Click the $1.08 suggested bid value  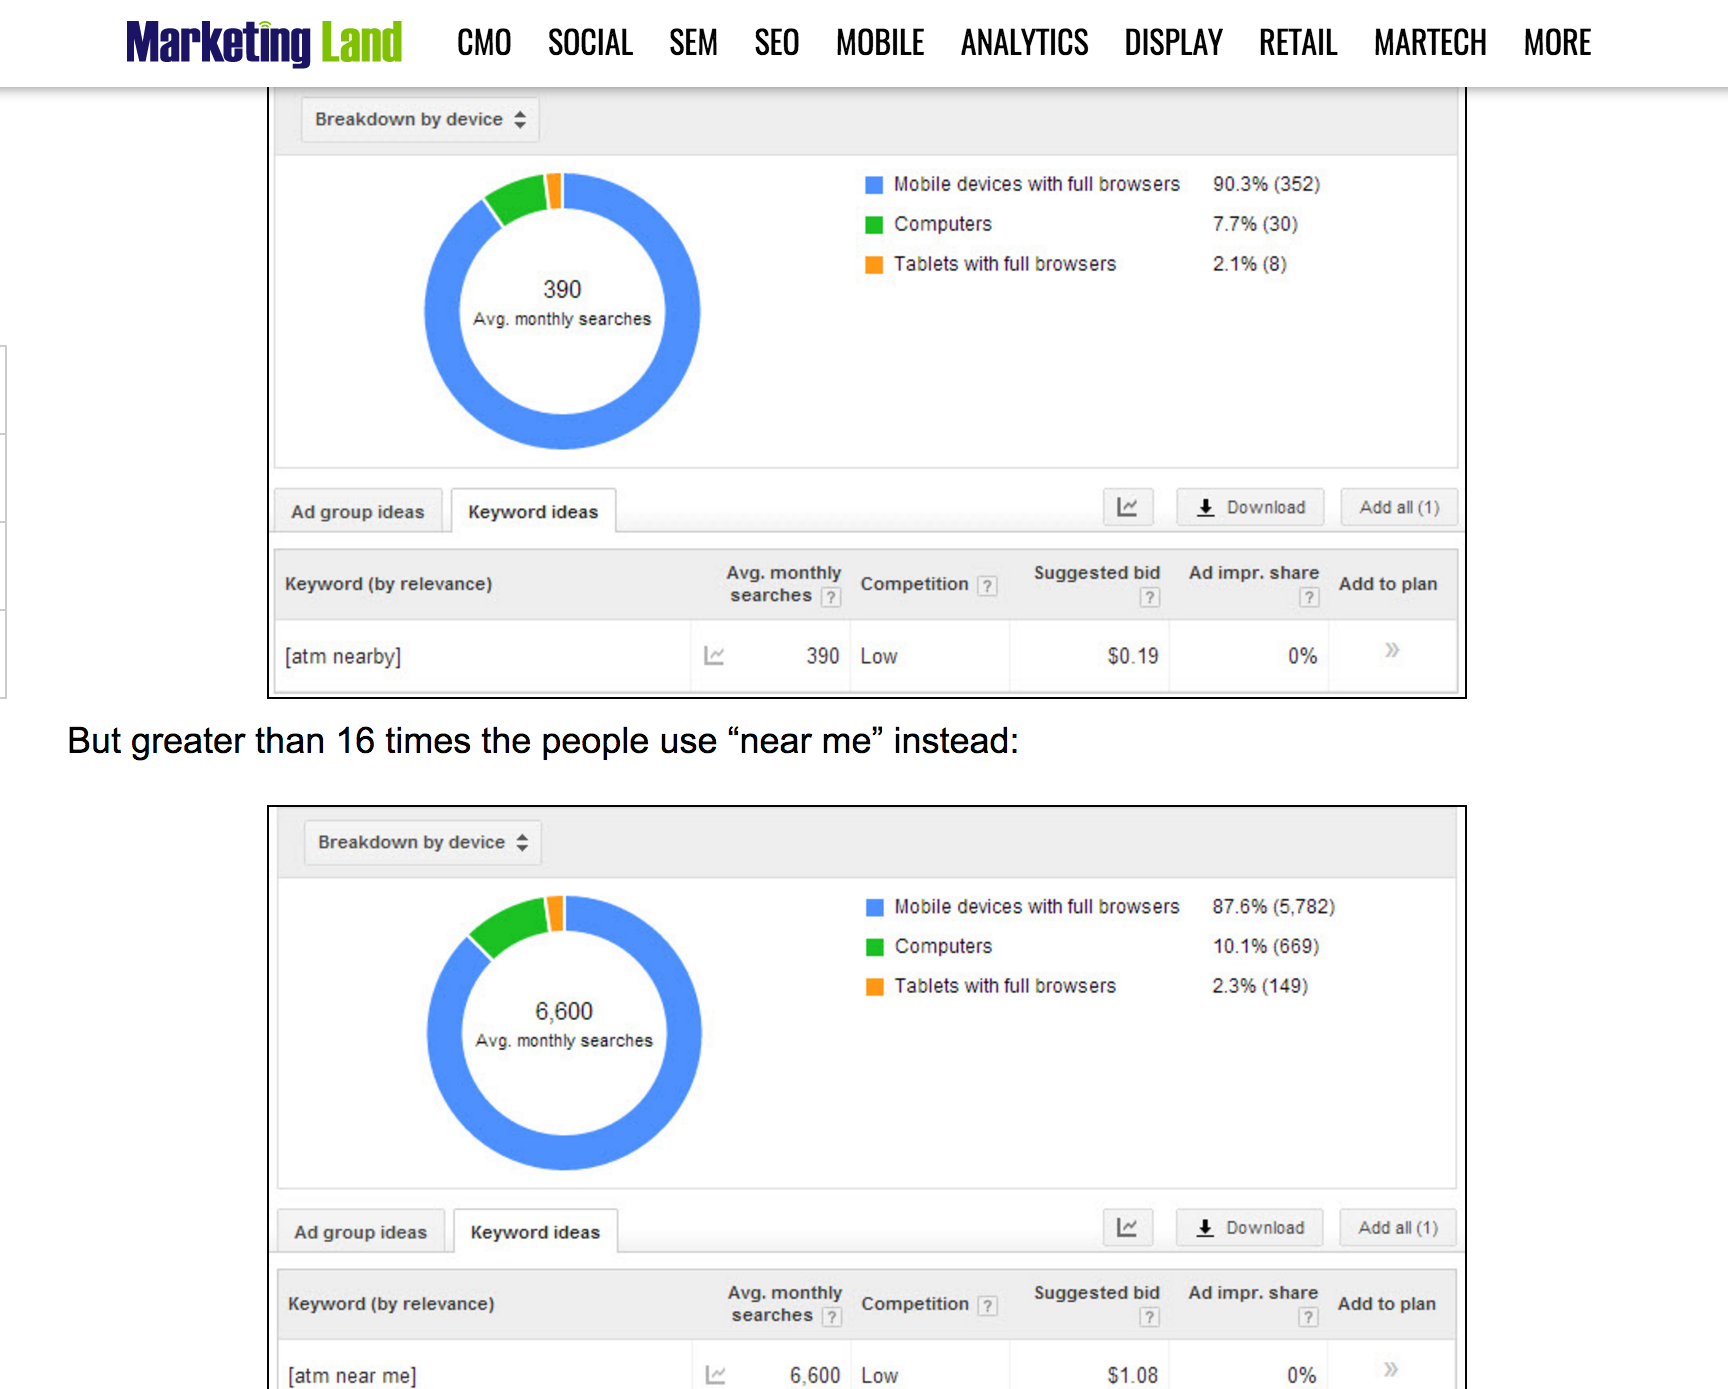tap(1133, 1375)
